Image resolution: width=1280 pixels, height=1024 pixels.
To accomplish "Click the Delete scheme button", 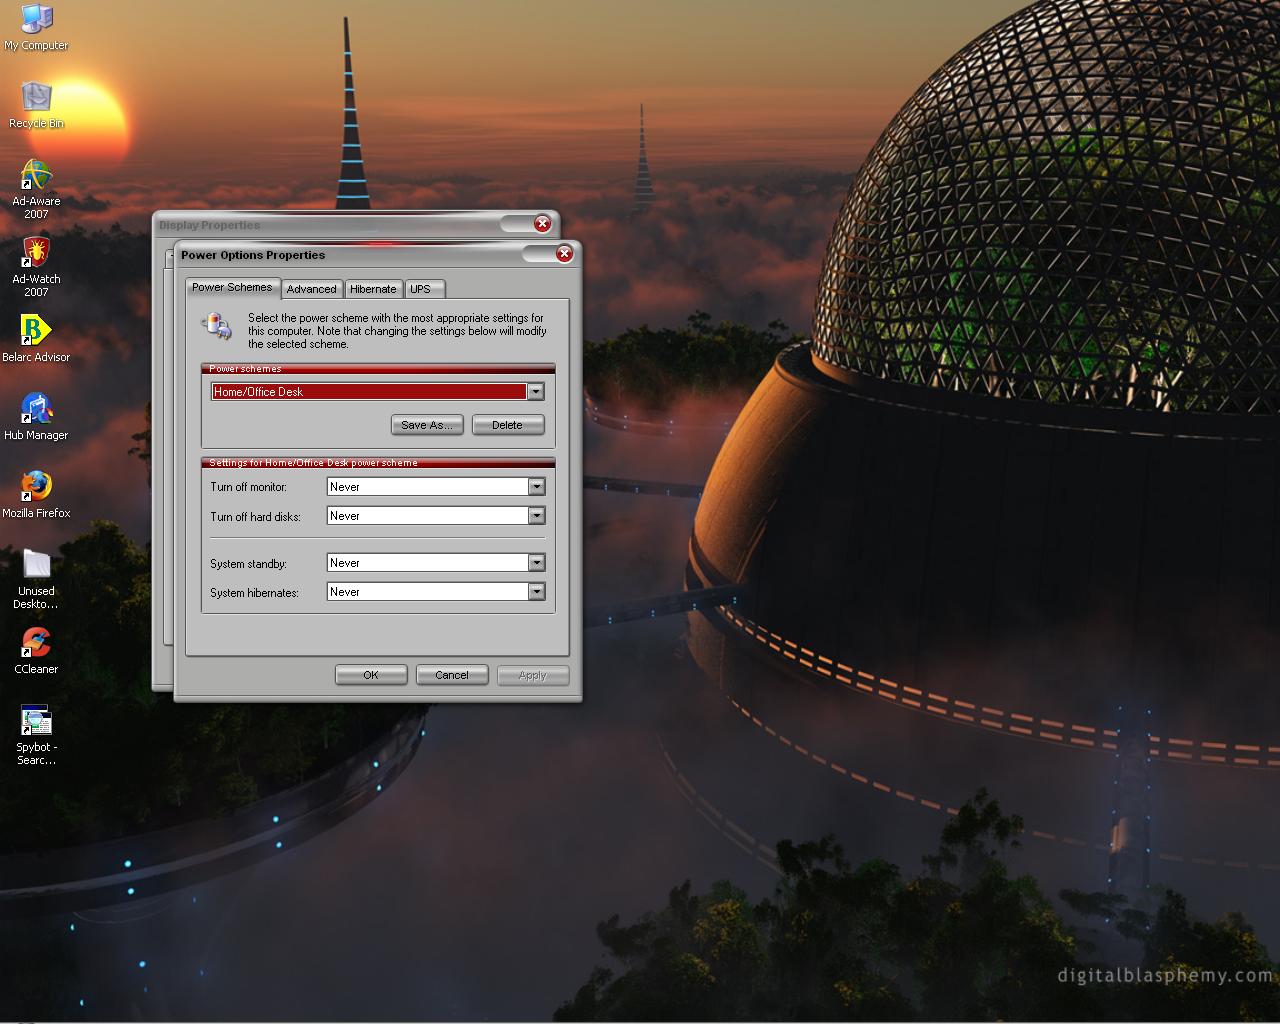I will pyautogui.click(x=507, y=425).
